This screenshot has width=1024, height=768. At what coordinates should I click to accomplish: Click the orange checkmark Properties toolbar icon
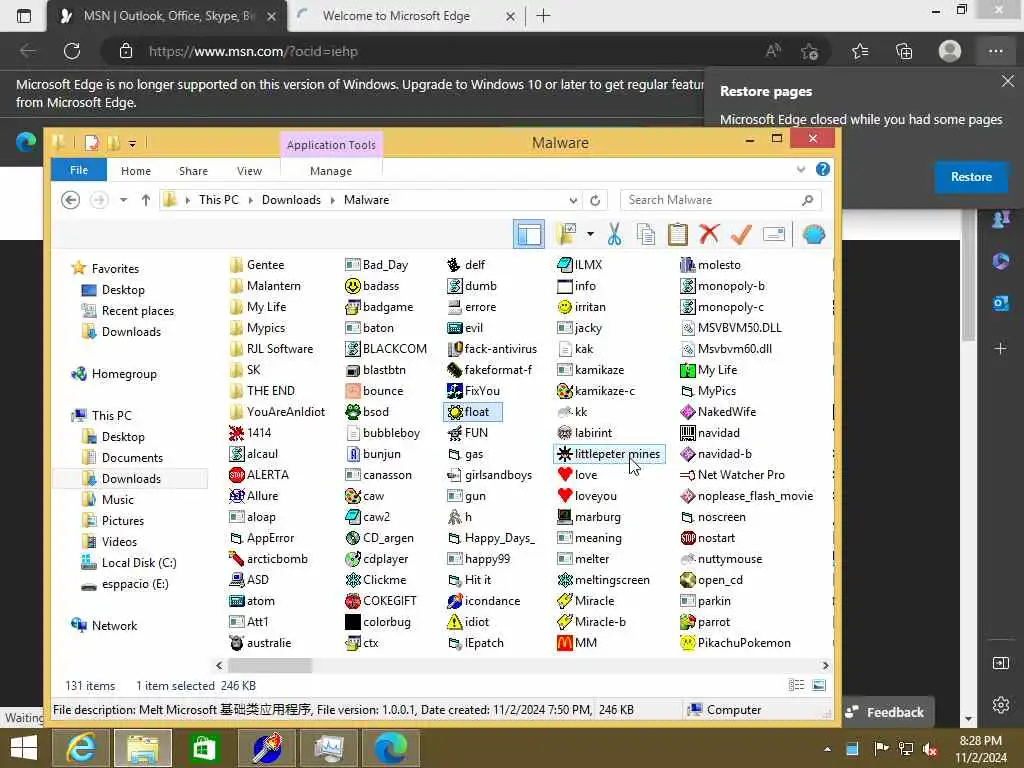(x=741, y=234)
